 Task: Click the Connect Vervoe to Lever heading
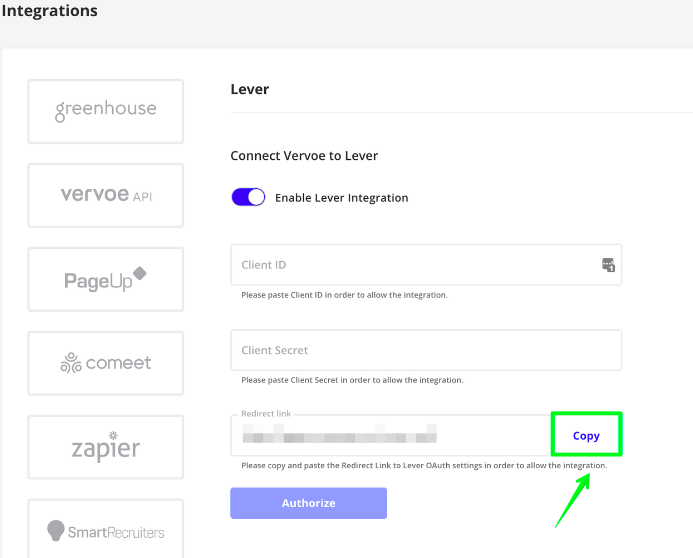pos(304,156)
